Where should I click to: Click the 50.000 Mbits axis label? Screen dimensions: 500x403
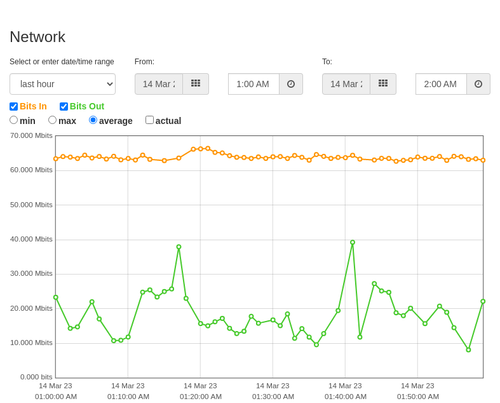pyautogui.click(x=31, y=205)
